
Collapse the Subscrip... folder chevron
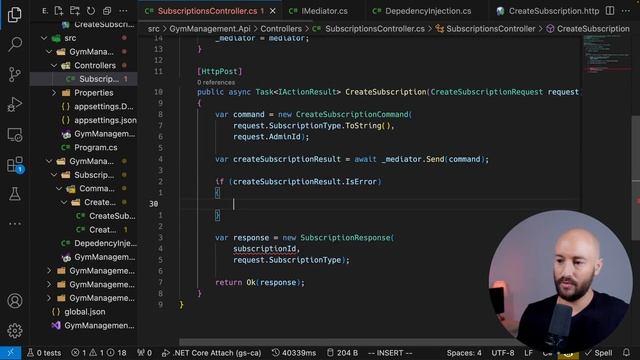coord(54,175)
